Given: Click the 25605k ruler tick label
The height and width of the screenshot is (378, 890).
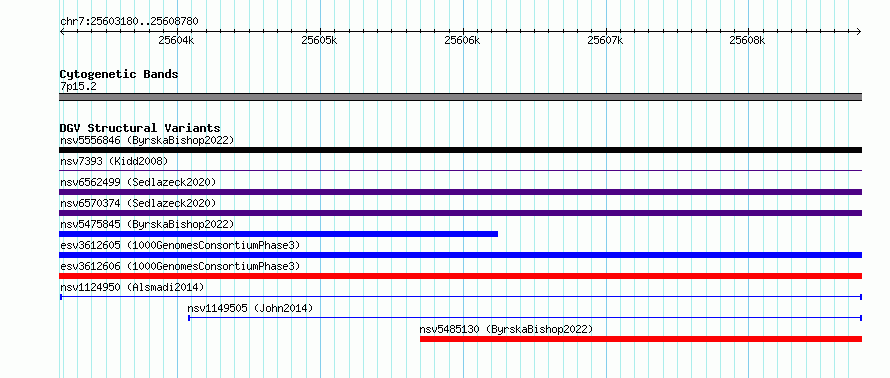Looking at the screenshot, I should pos(320,40).
